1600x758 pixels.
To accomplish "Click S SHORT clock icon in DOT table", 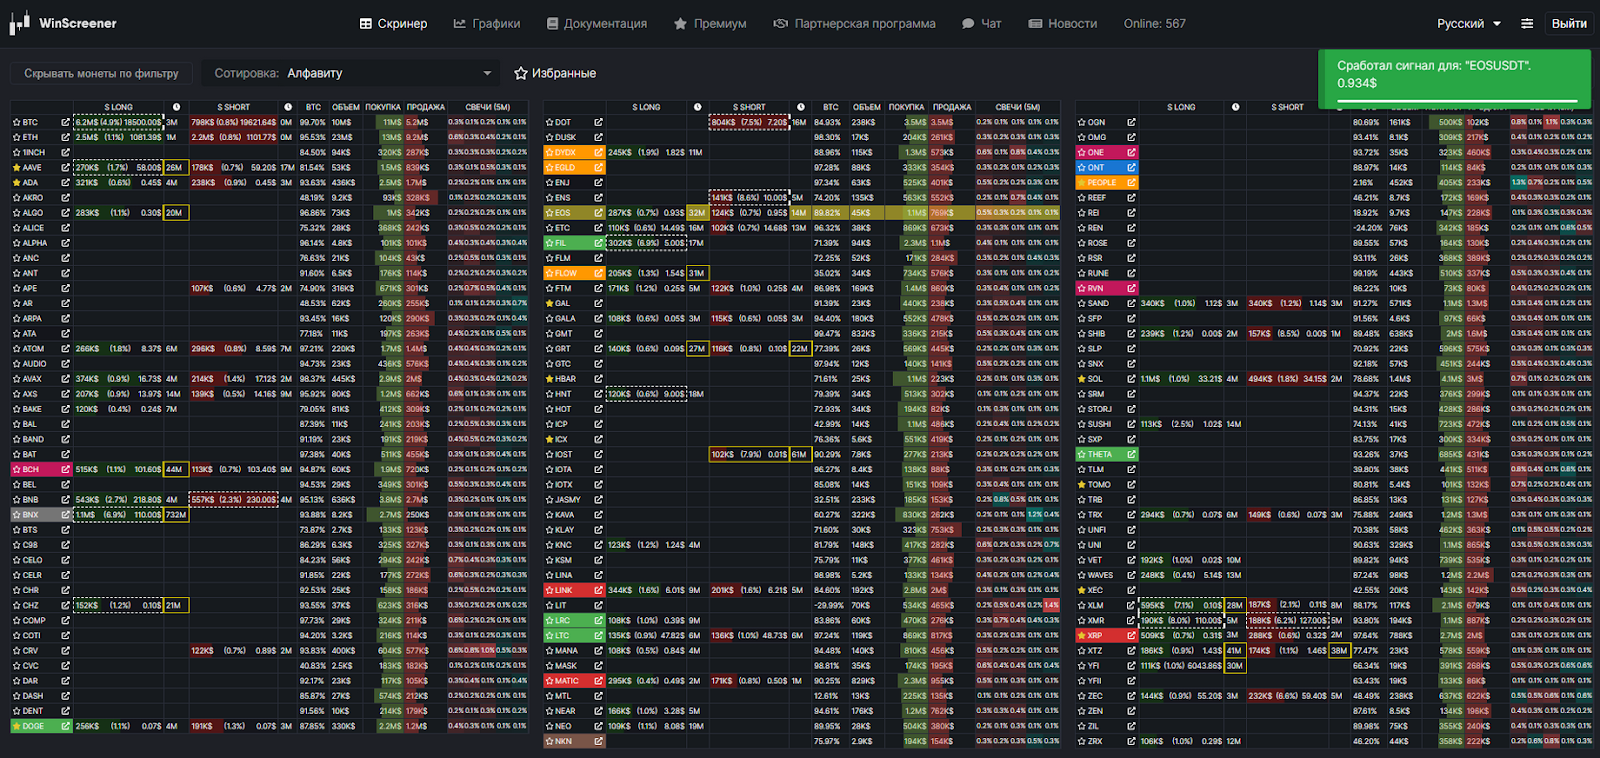I will click(801, 107).
